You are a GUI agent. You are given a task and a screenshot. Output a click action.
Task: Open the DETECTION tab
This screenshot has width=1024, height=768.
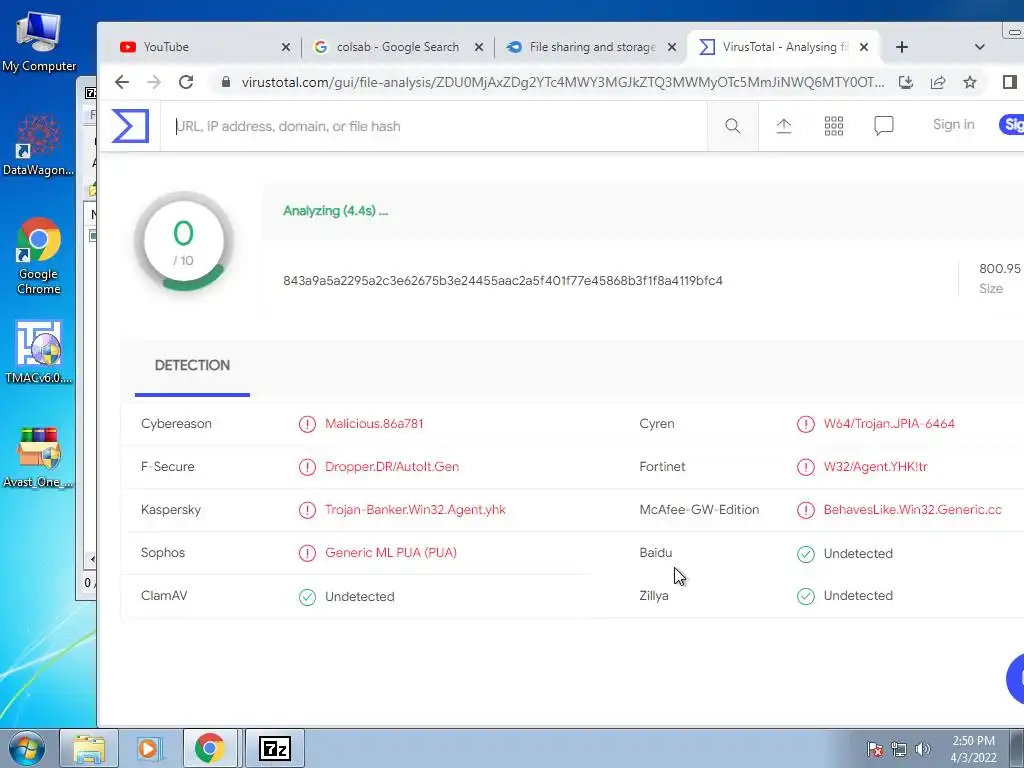pos(192,366)
